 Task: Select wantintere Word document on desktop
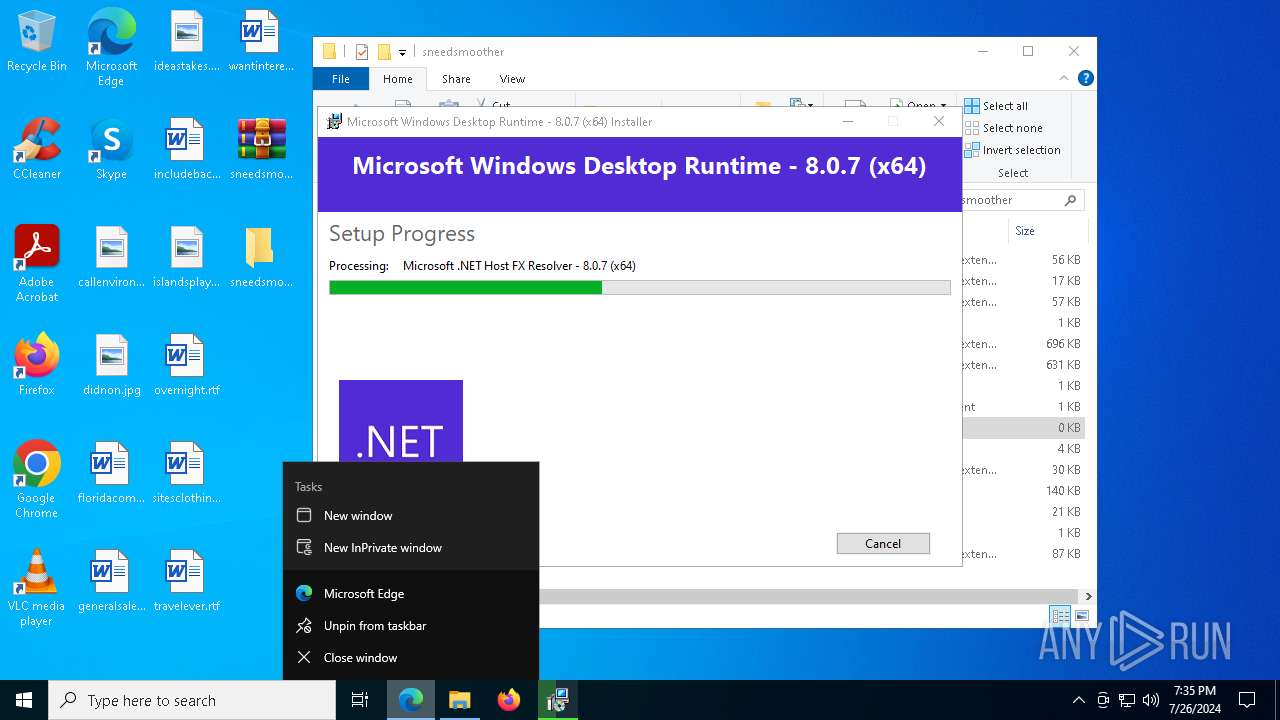[260, 41]
